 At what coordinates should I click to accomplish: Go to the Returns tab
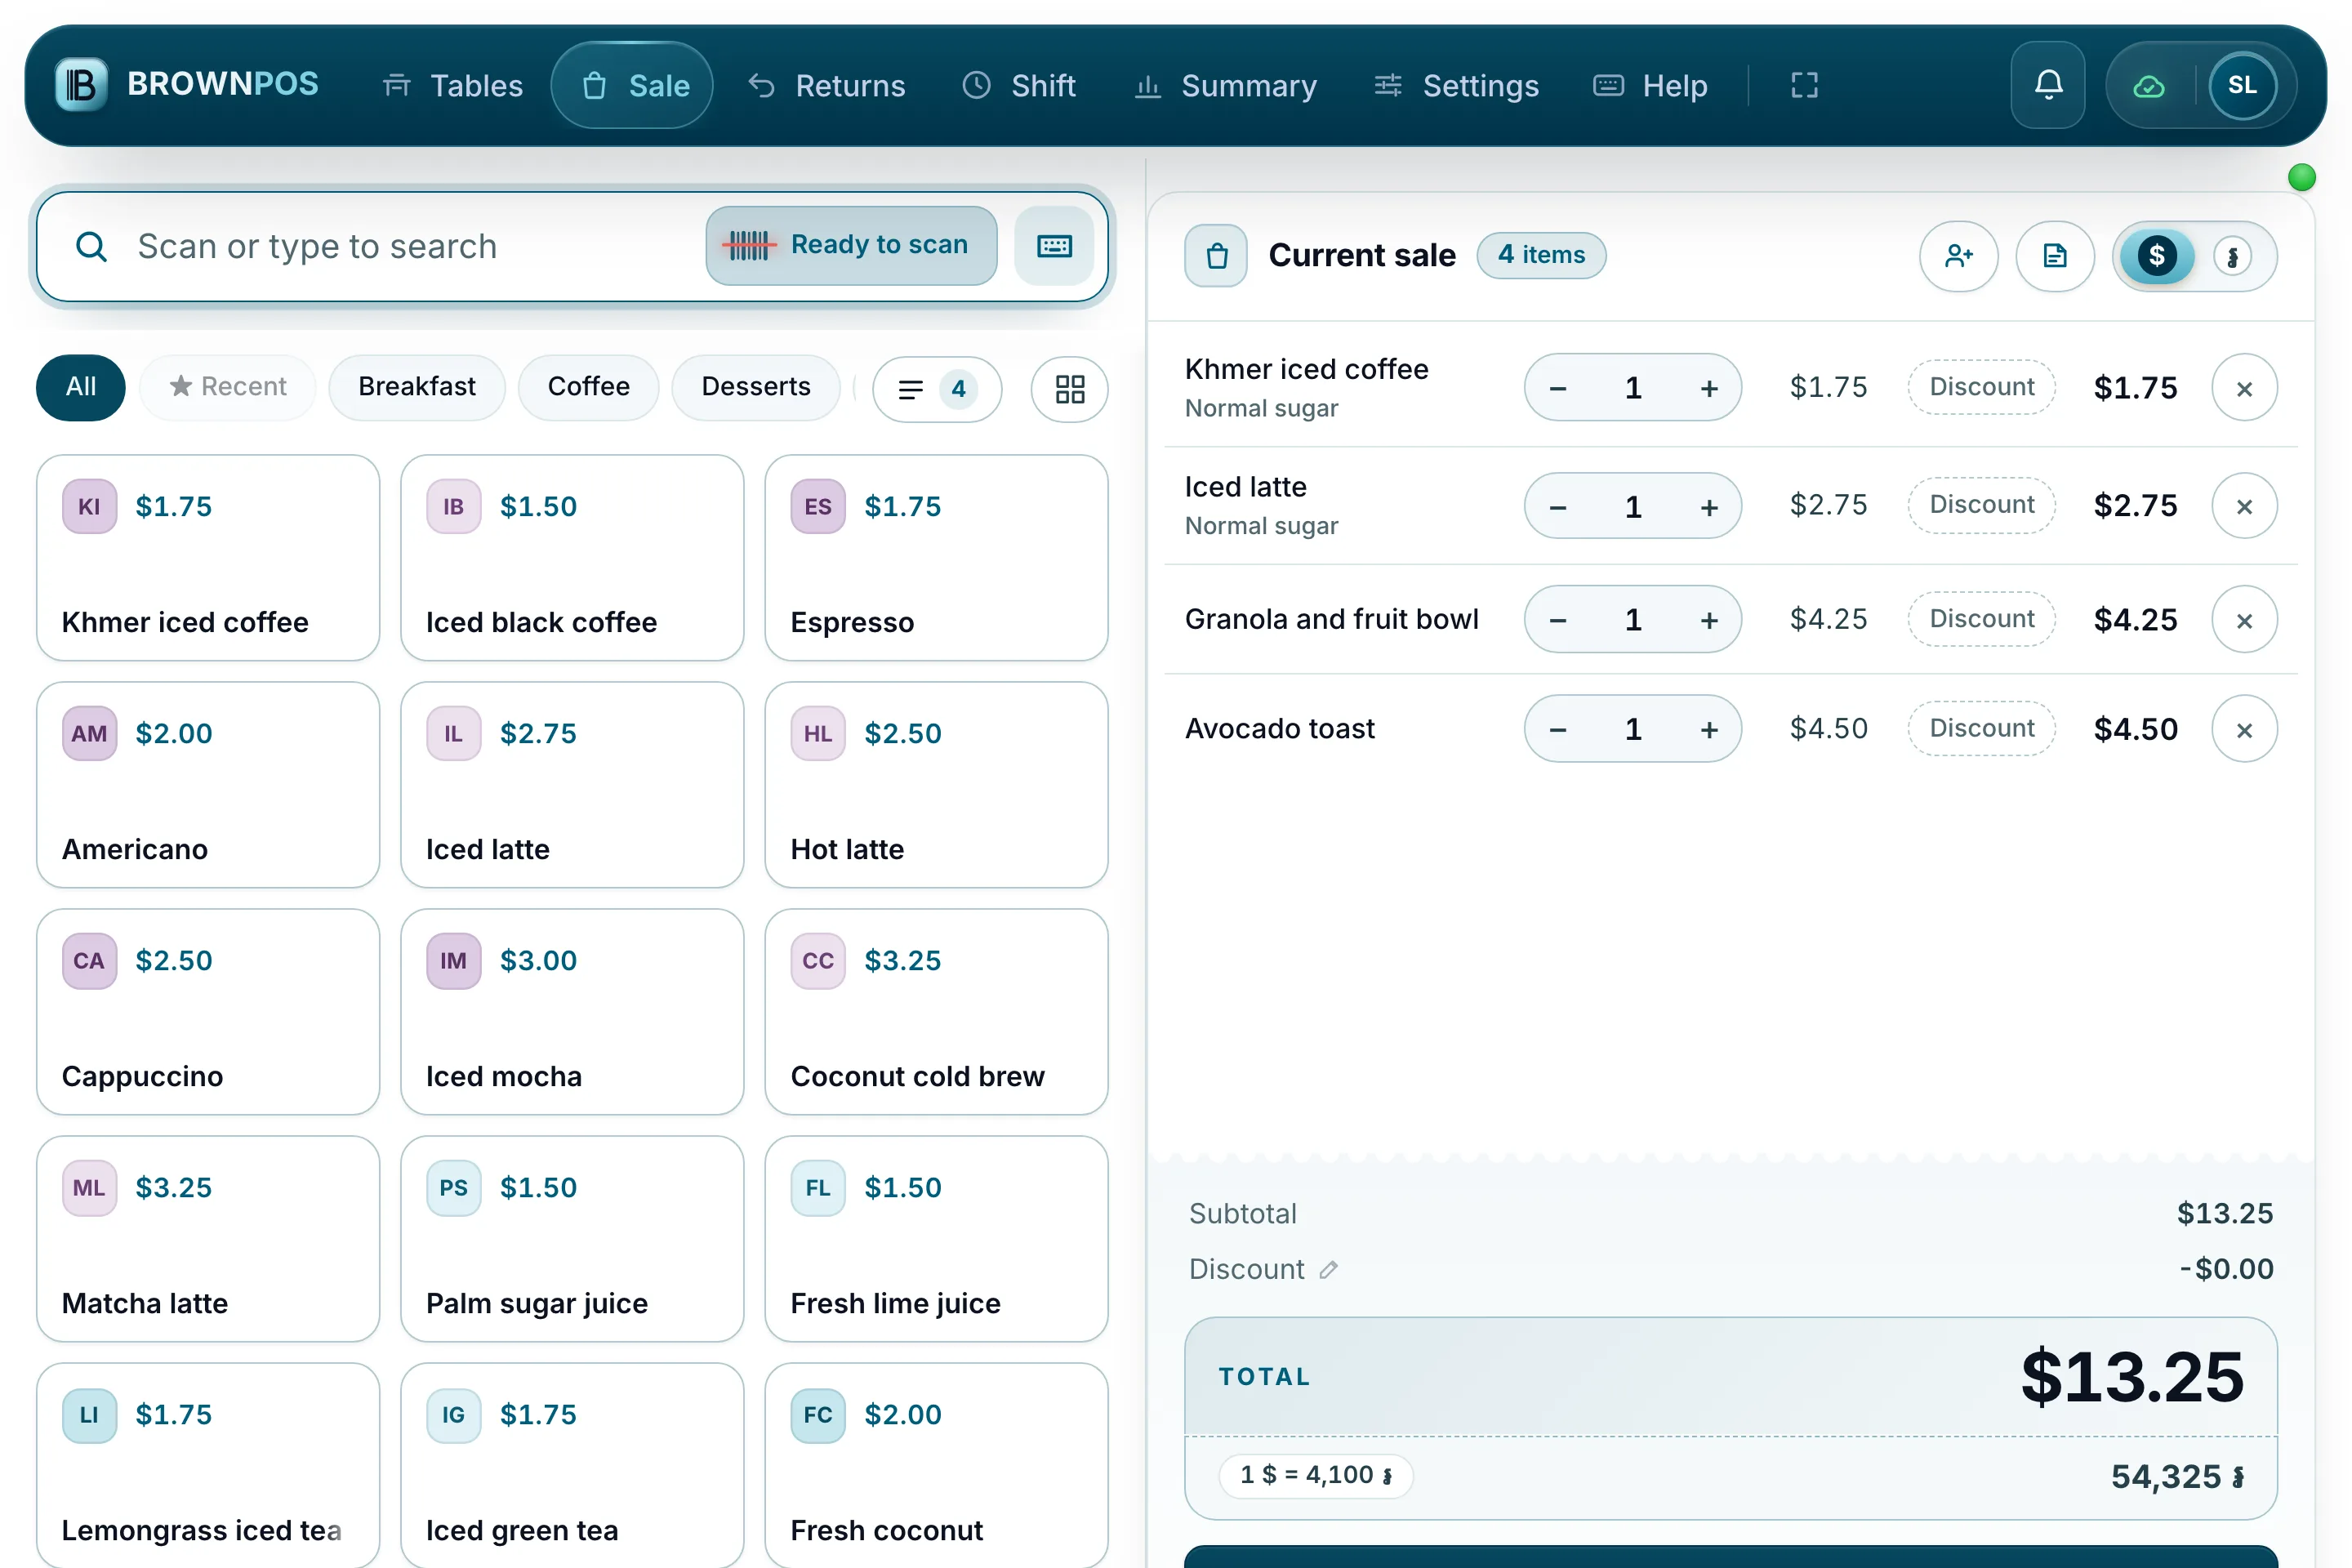point(826,85)
